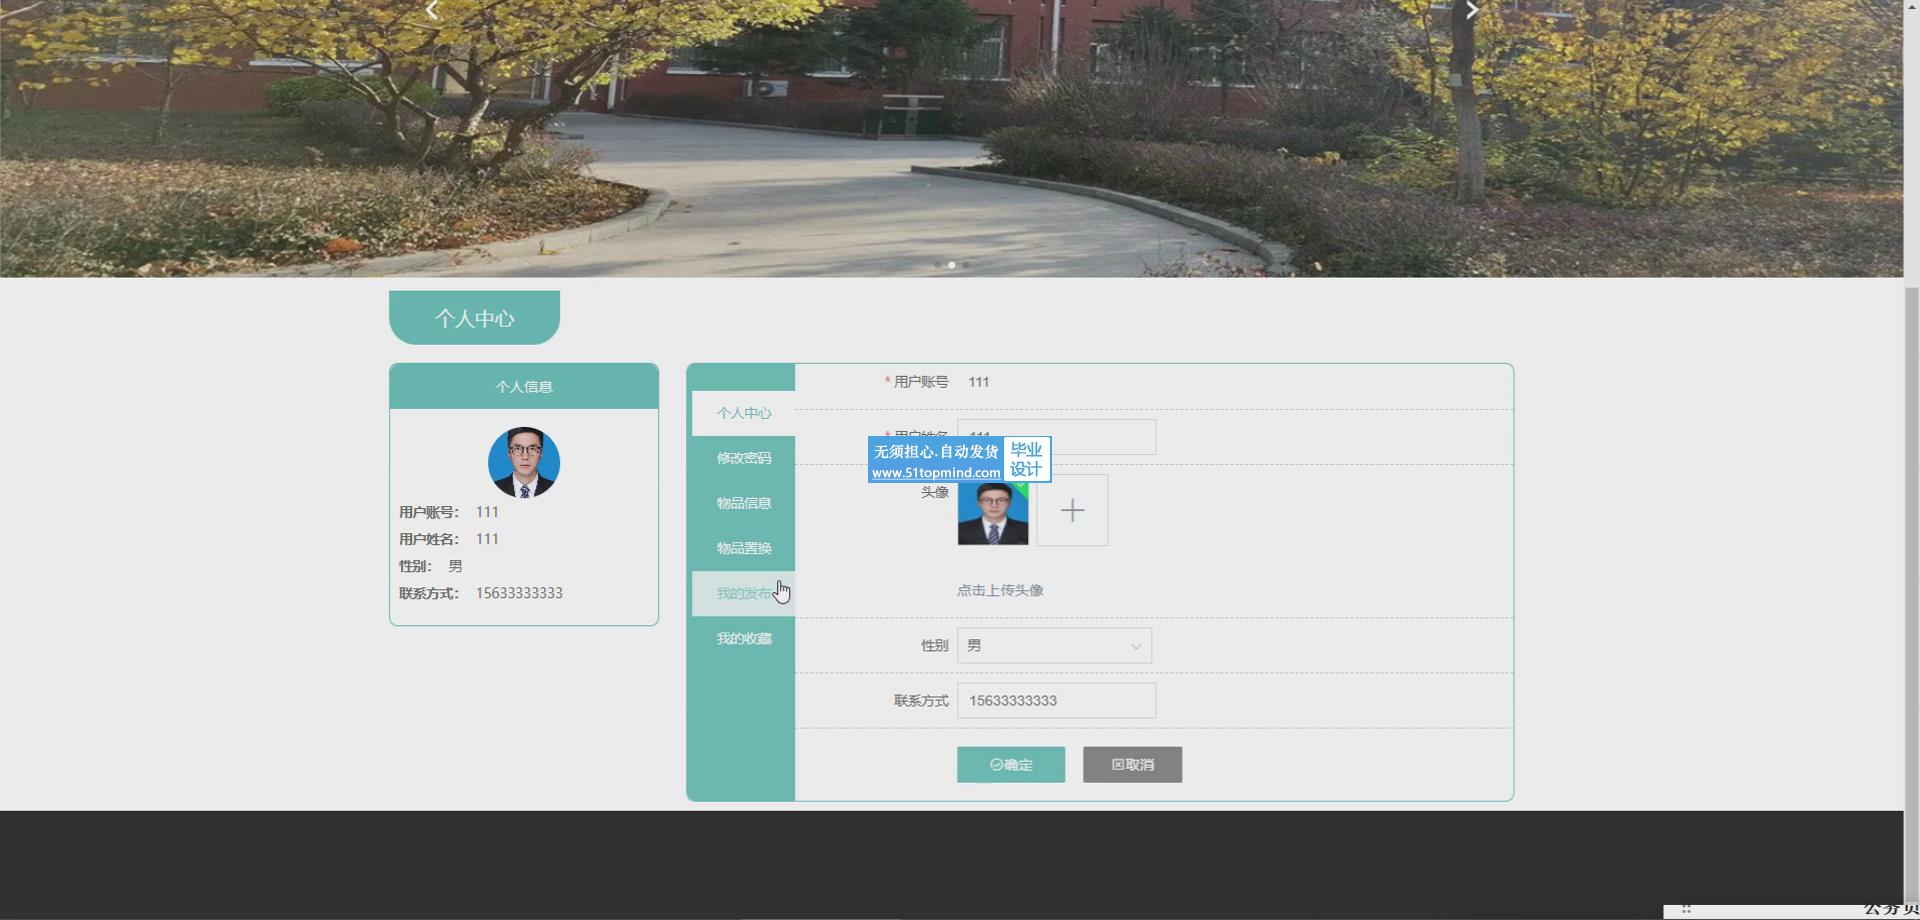Select the first carousel indicator dot
This screenshot has height=920, width=1920.
[x=937, y=265]
